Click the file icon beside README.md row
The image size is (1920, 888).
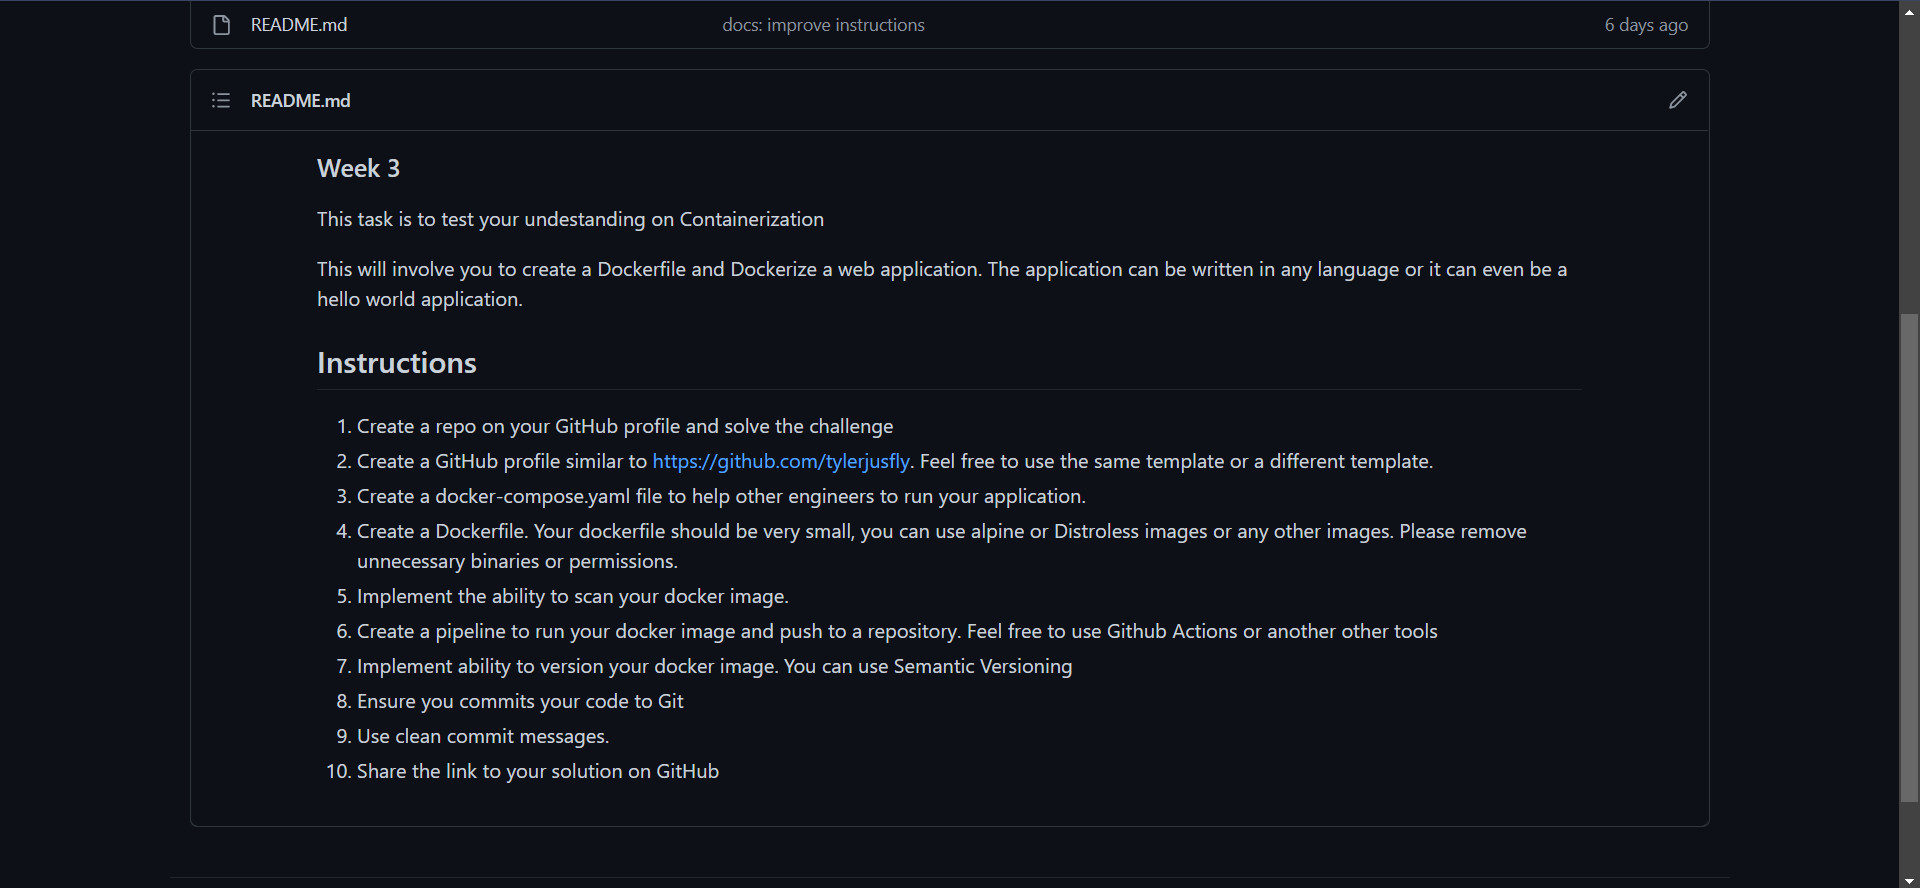(x=222, y=25)
